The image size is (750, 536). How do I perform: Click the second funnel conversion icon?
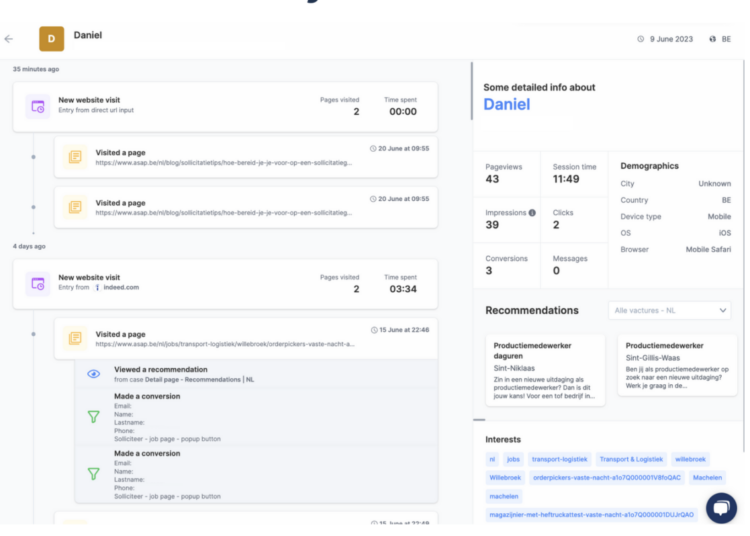(93, 474)
